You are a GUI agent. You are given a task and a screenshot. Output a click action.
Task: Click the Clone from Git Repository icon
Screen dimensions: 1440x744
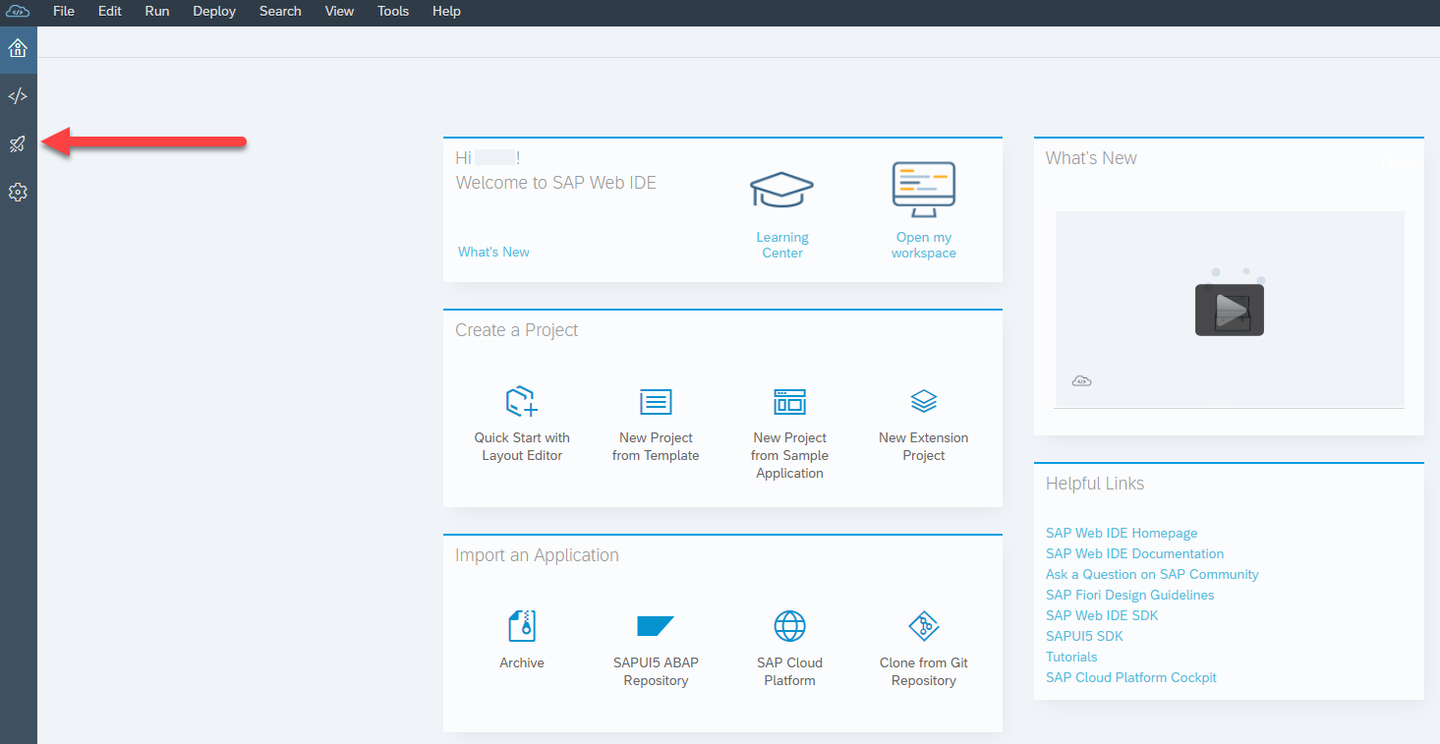click(924, 626)
